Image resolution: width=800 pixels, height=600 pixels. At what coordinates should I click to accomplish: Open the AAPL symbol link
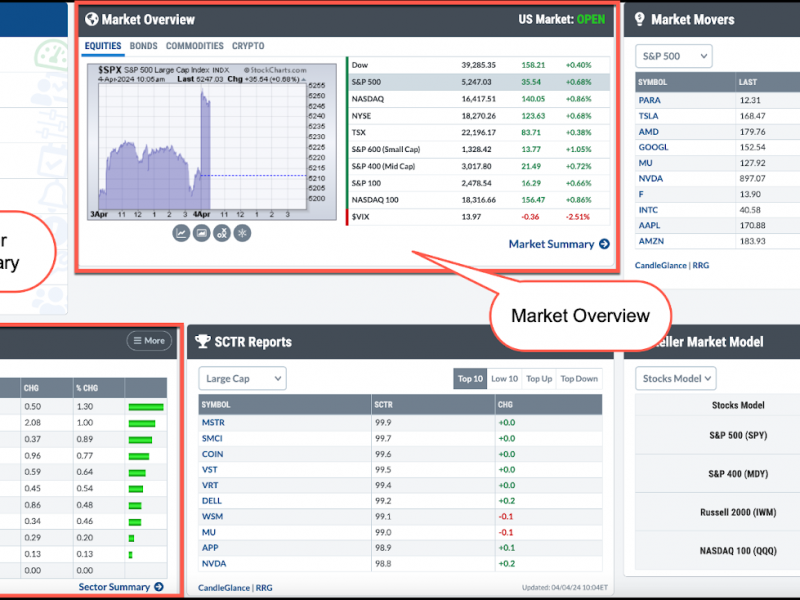pos(649,226)
